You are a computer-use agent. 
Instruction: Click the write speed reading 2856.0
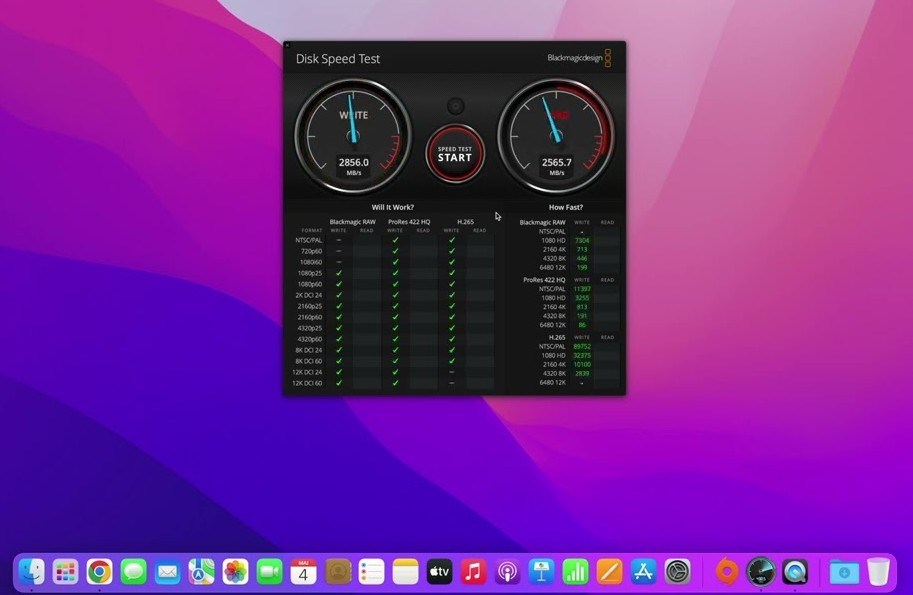point(353,162)
